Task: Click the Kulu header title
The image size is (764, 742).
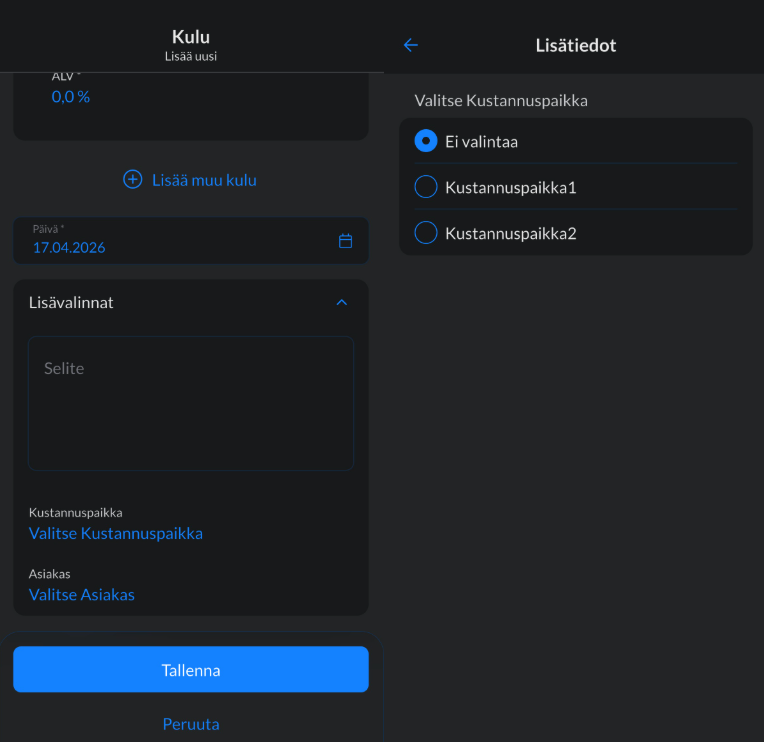Action: point(191,37)
